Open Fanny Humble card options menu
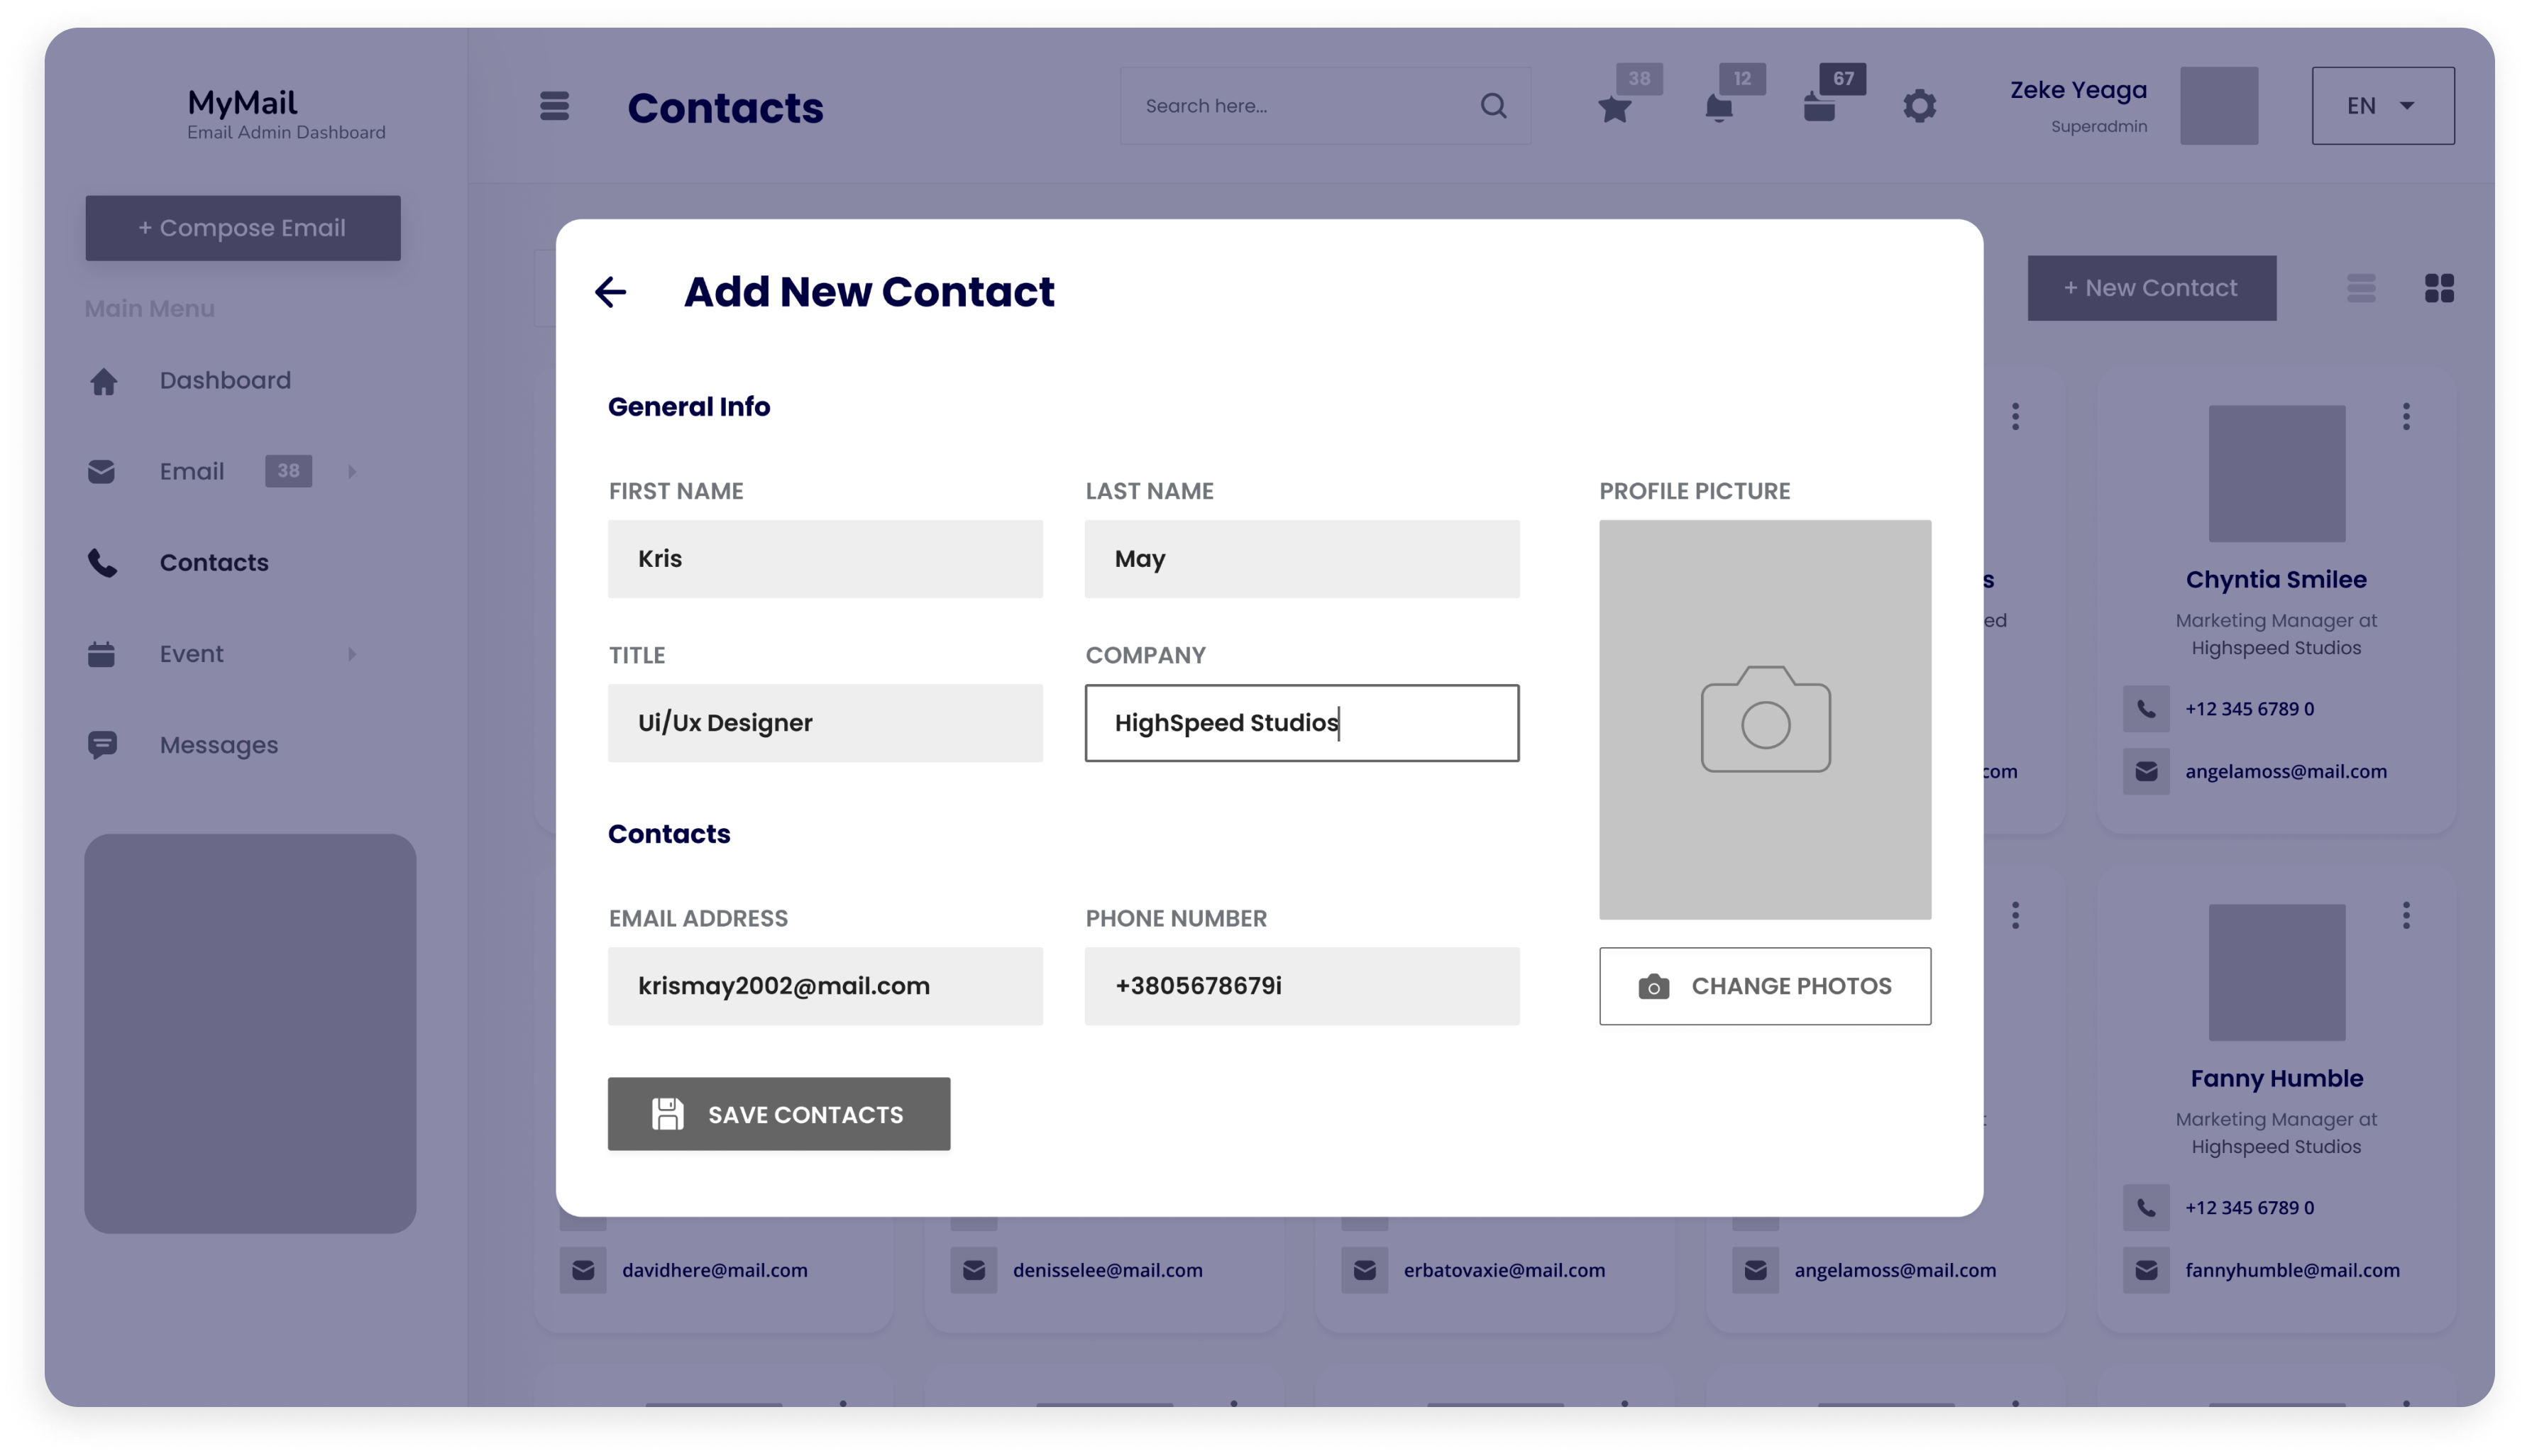 click(x=2406, y=915)
